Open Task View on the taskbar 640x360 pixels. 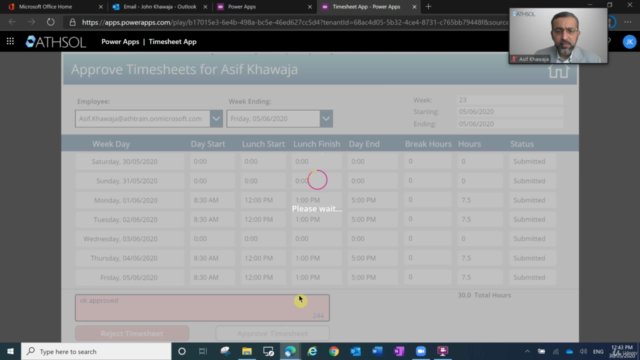[203, 351]
